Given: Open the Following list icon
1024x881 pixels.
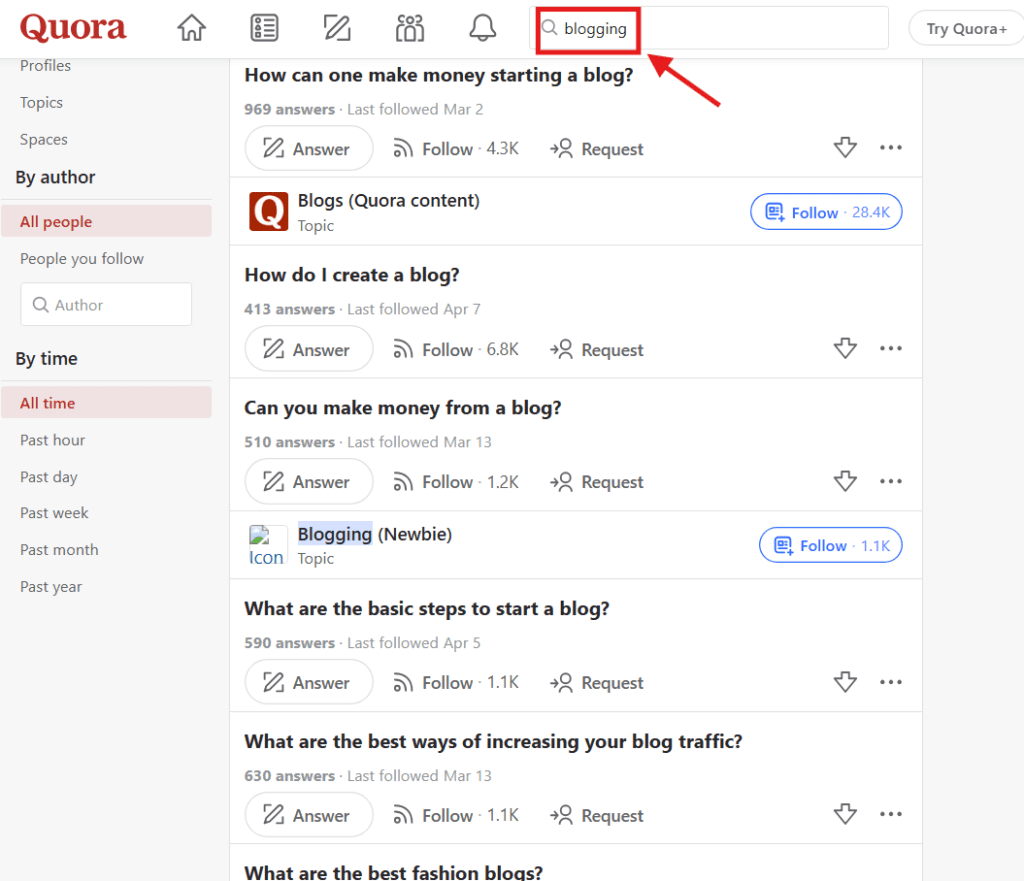Looking at the screenshot, I should pyautogui.click(x=264, y=28).
